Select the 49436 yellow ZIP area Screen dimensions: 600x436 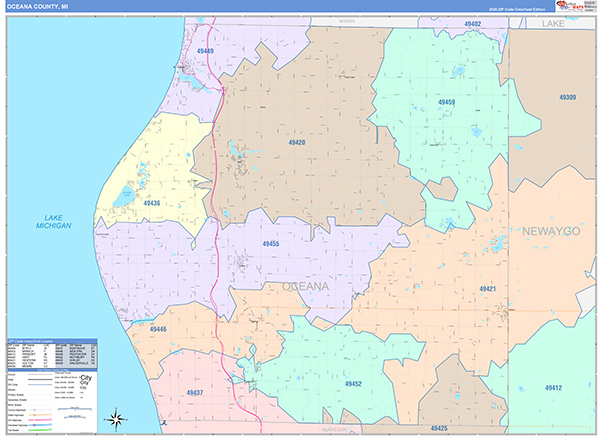coord(150,203)
